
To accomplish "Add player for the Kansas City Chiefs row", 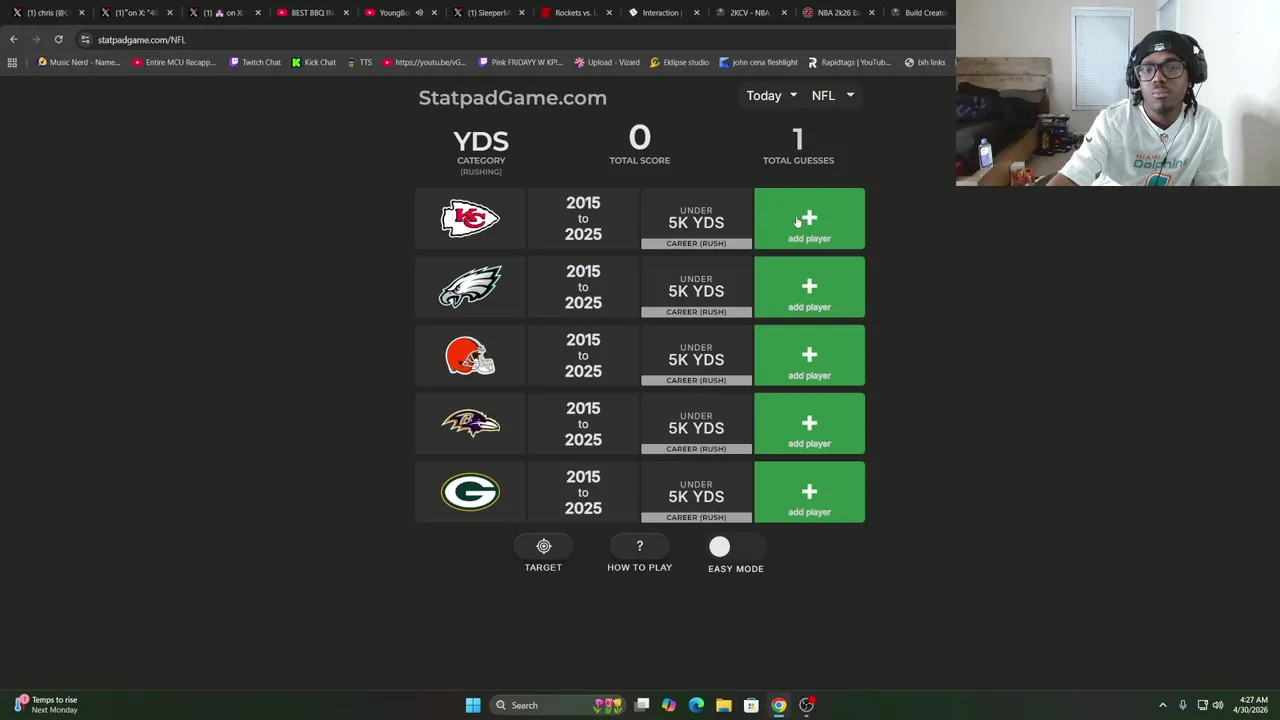I will 809,218.
